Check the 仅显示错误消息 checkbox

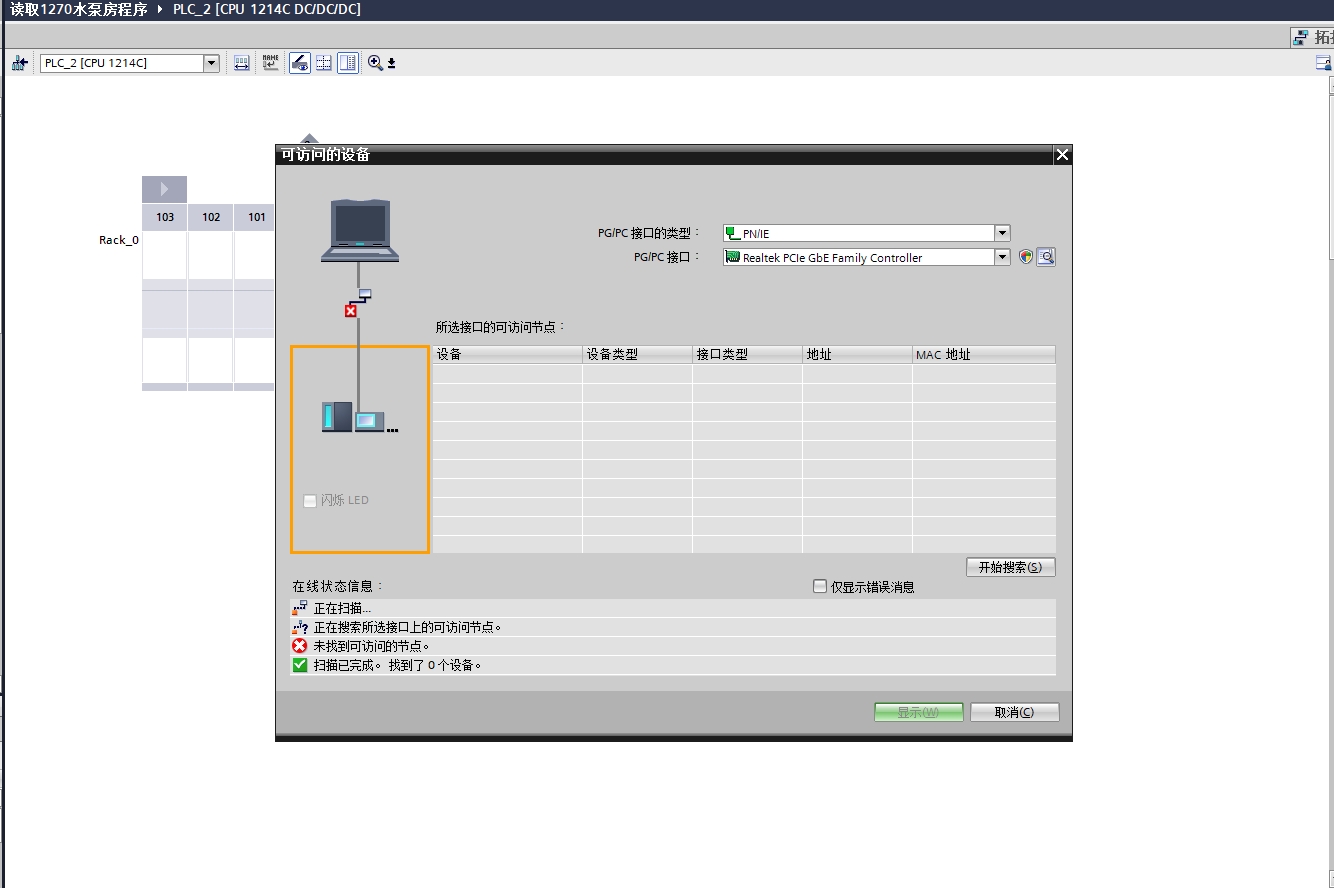click(820, 587)
